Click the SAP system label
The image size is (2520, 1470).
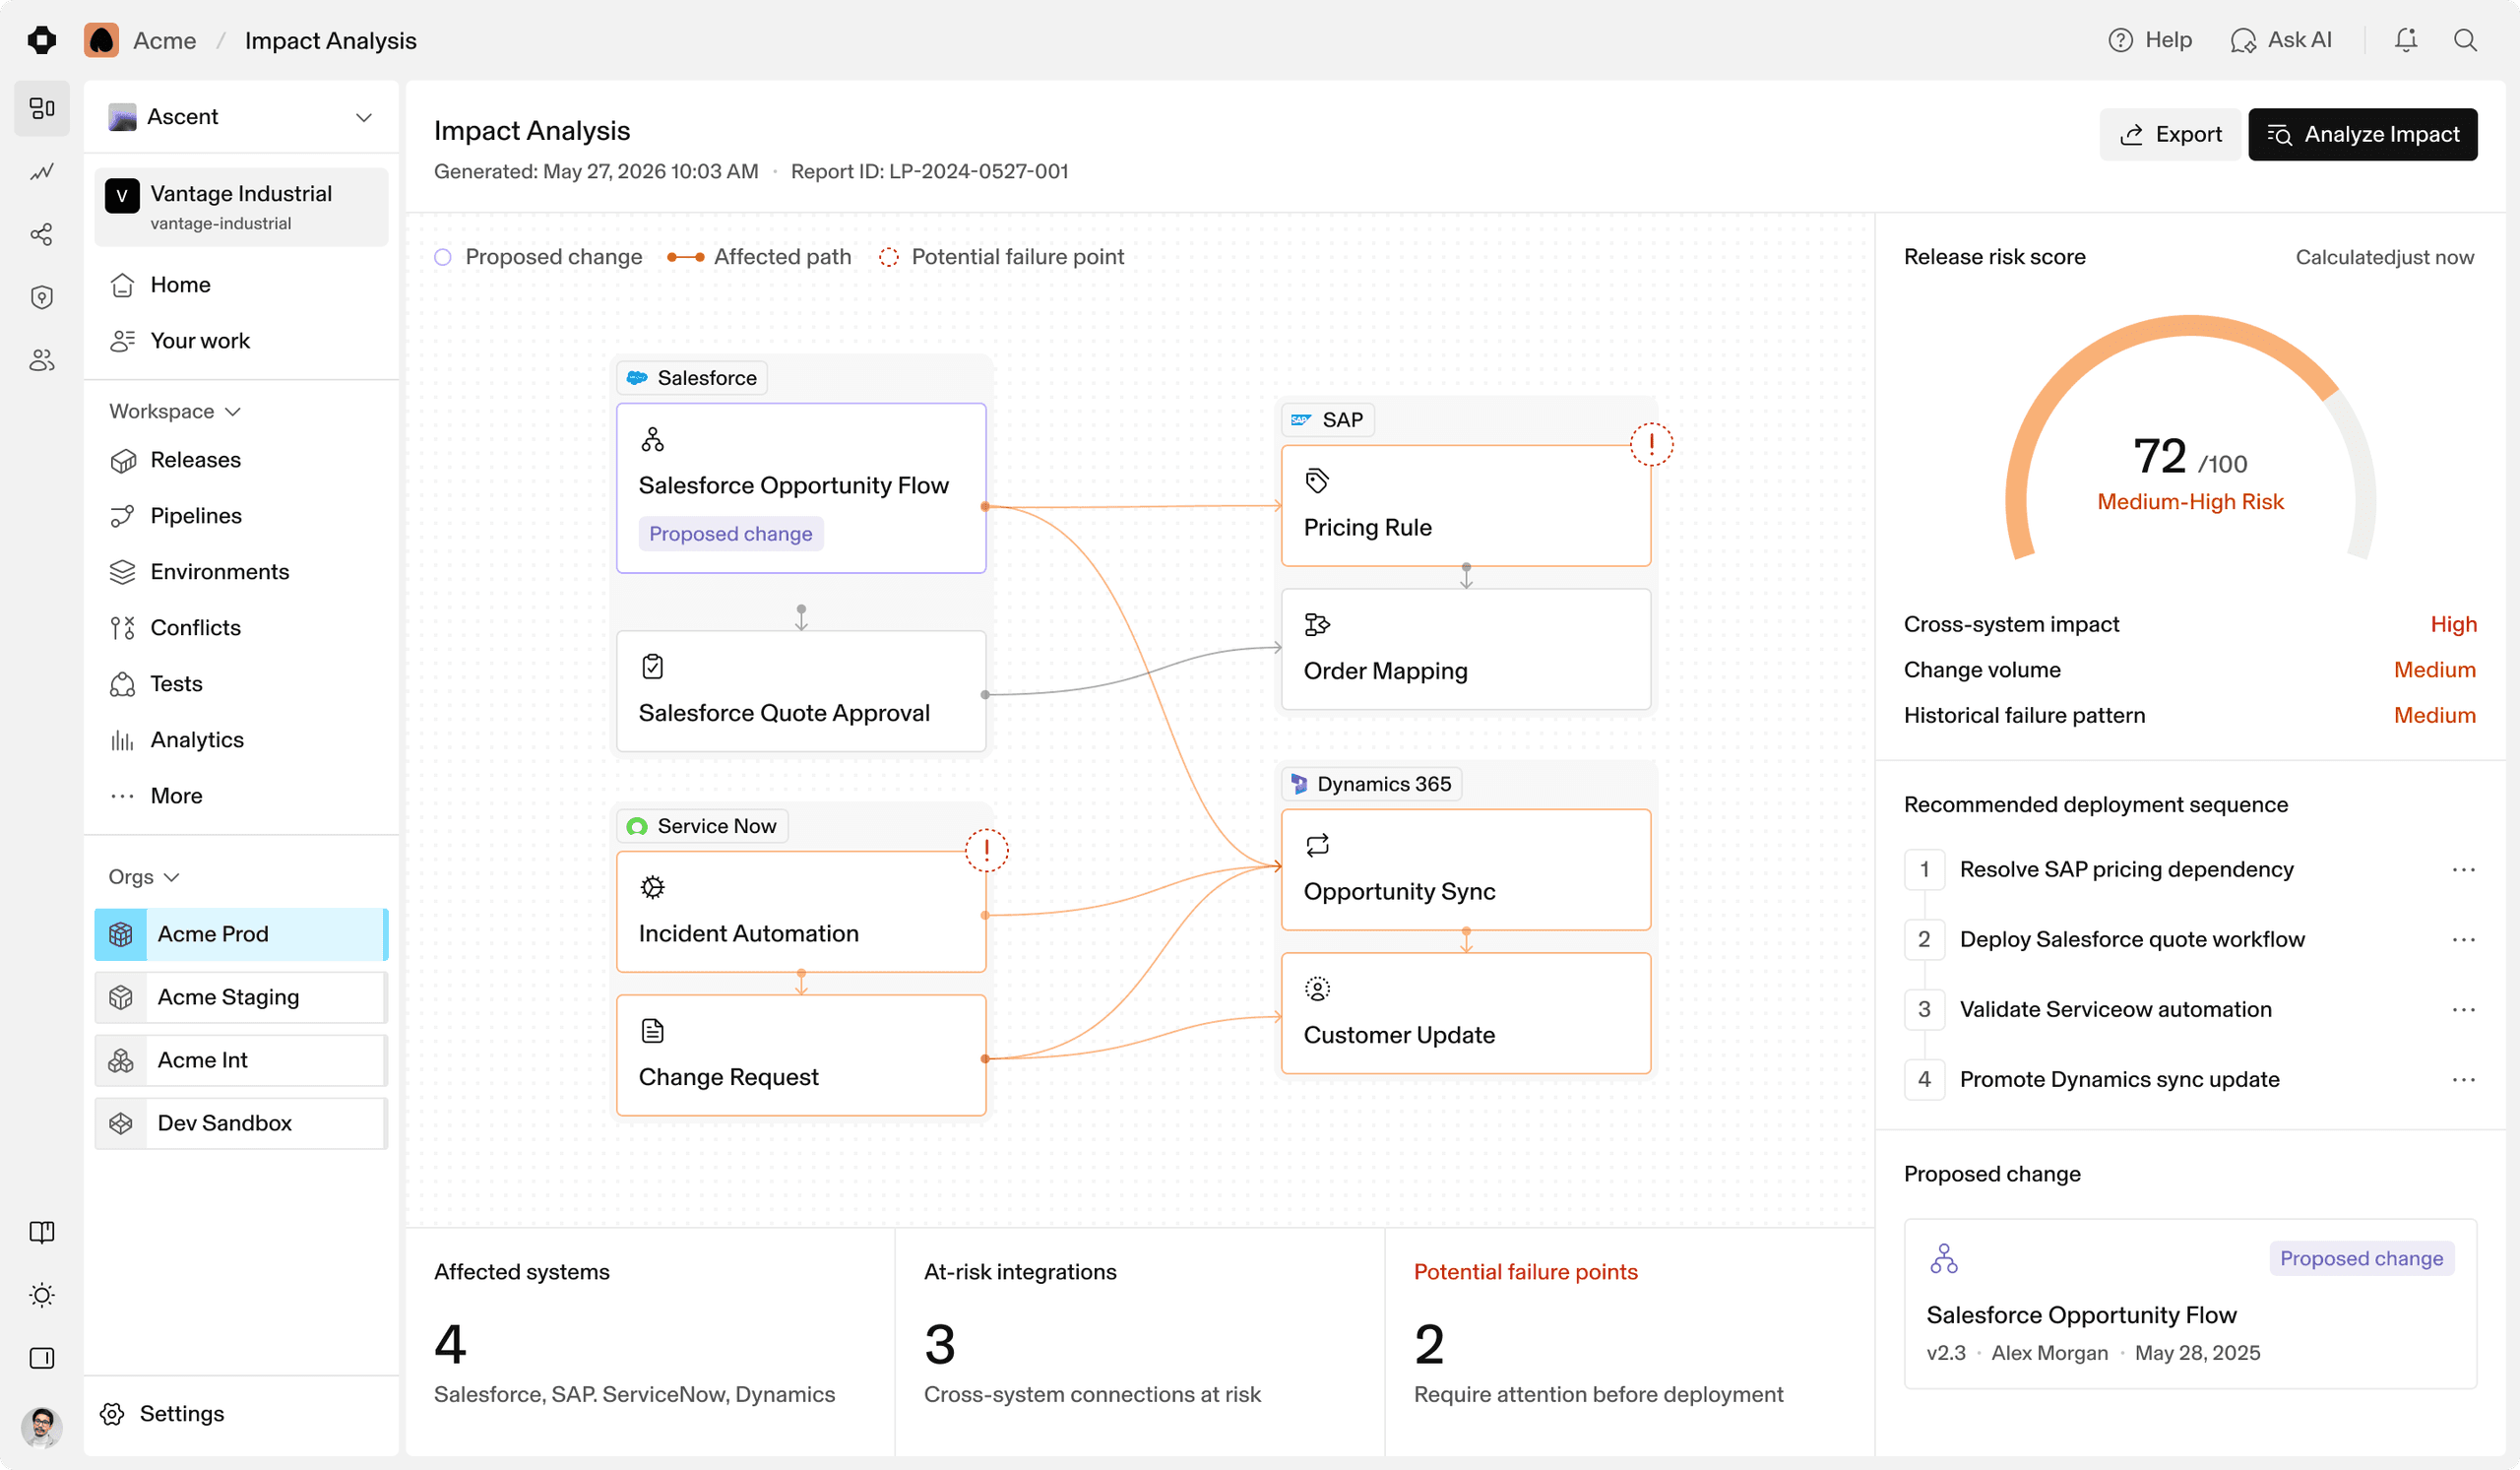(1328, 420)
